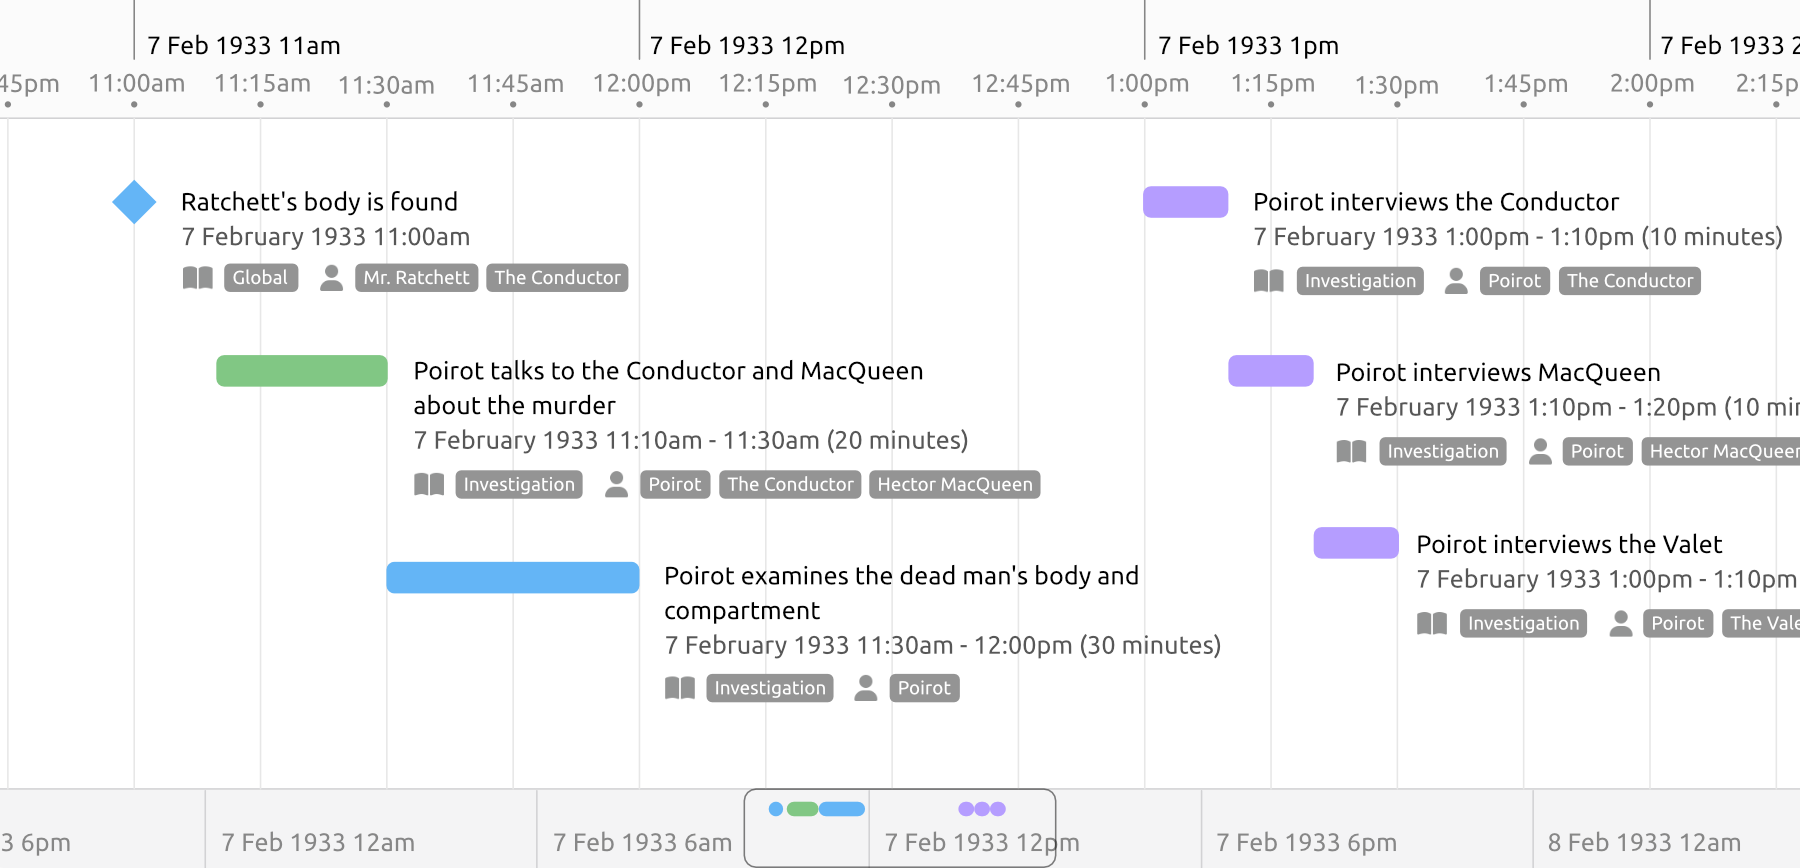Select the book icon on Poirot talks event

429,484
